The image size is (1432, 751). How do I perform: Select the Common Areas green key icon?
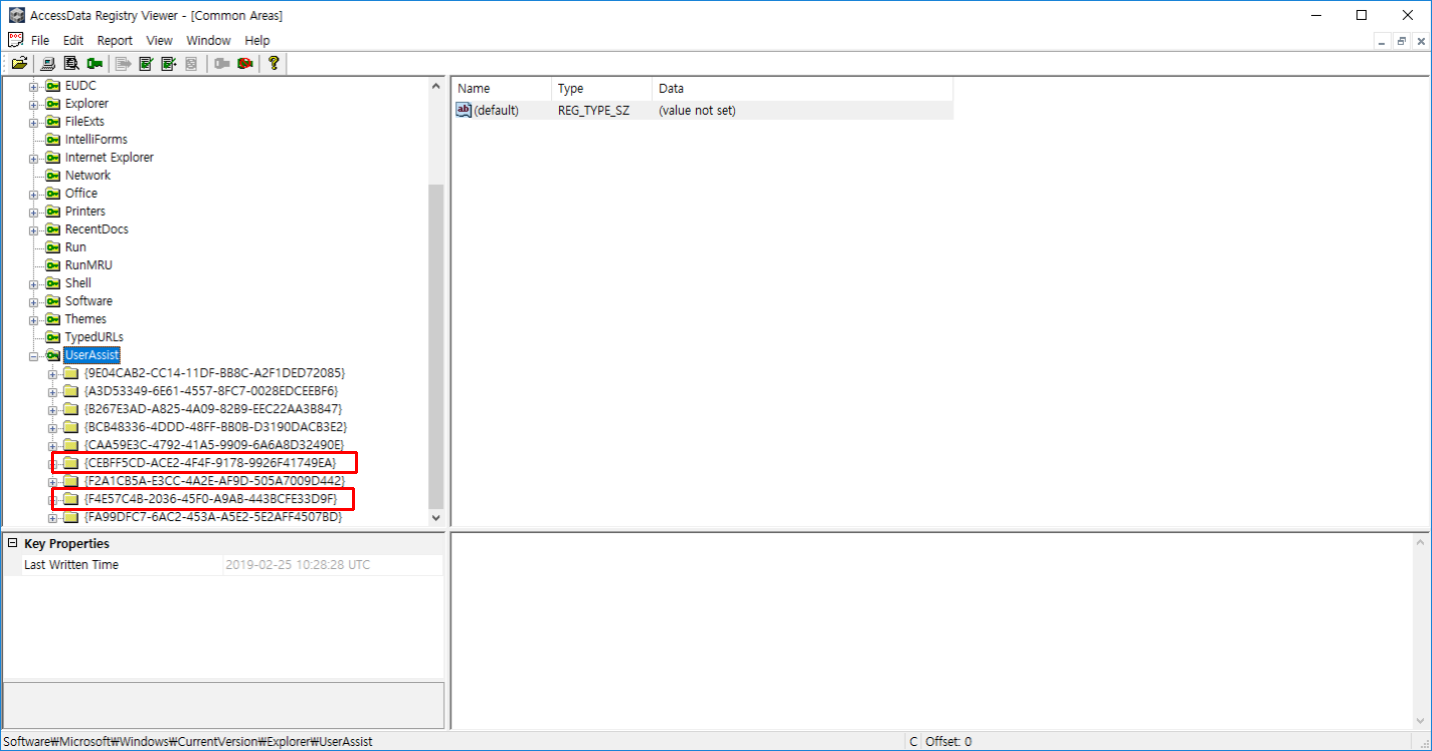pos(95,63)
